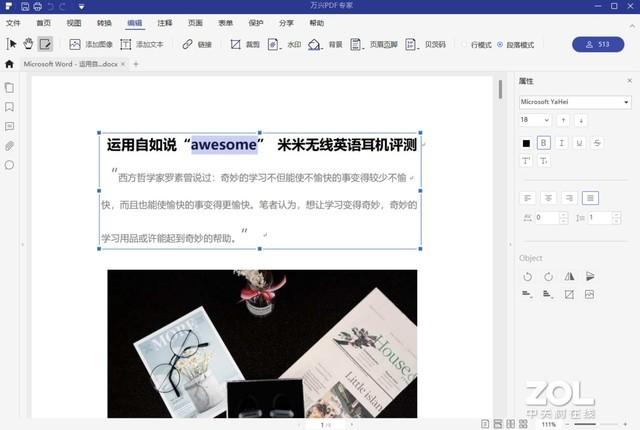Apply superscript formatting

tap(526, 161)
